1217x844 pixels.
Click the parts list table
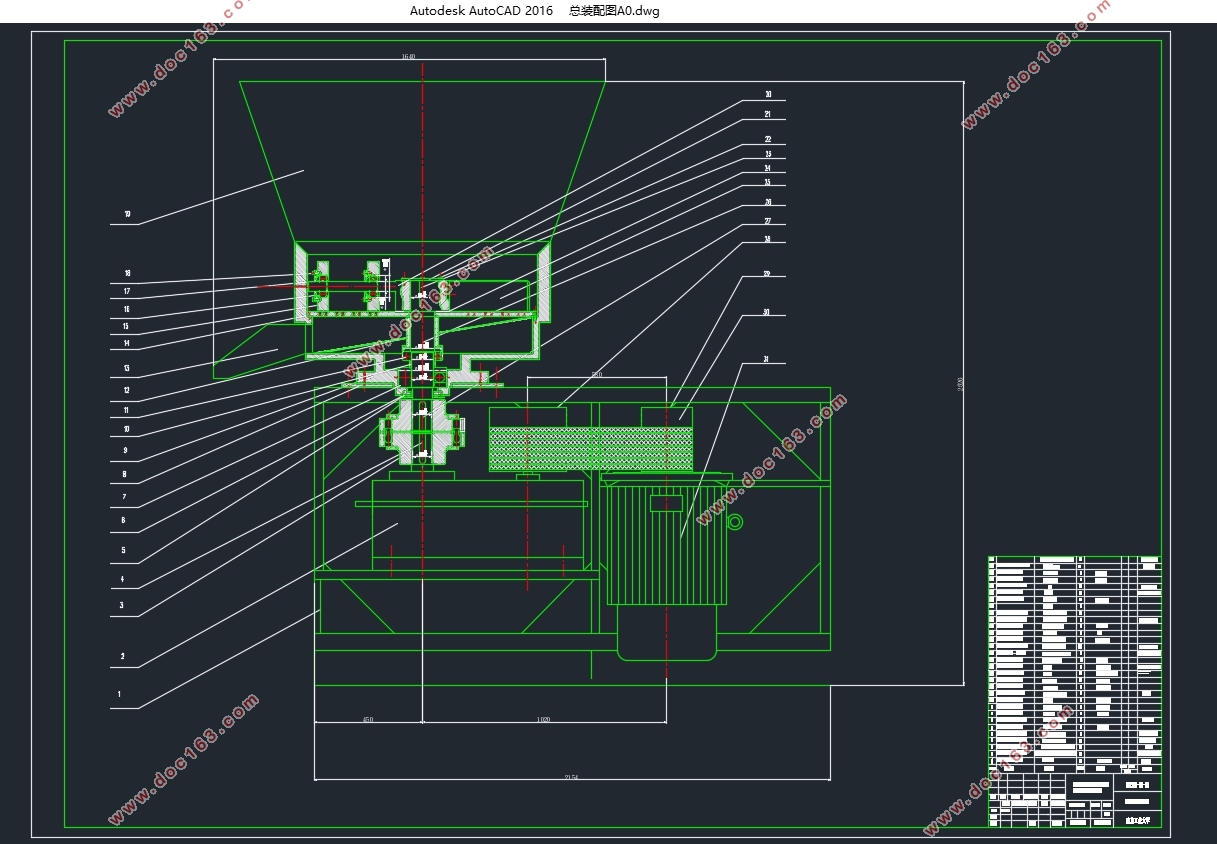pos(1075,664)
